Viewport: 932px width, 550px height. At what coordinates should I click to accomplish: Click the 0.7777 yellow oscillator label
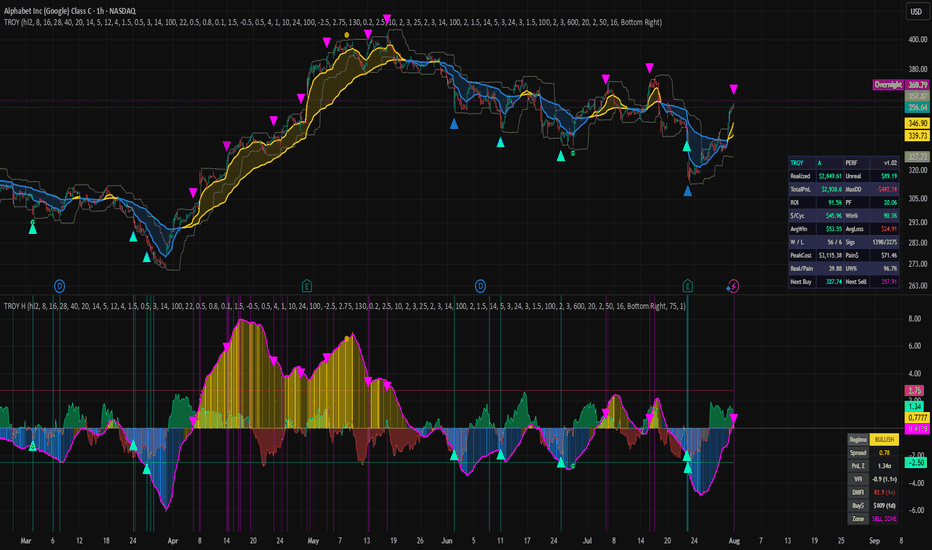917,418
